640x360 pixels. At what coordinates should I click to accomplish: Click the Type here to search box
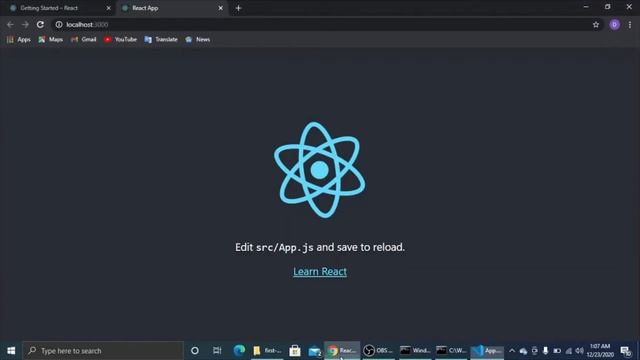pyautogui.click(x=103, y=351)
